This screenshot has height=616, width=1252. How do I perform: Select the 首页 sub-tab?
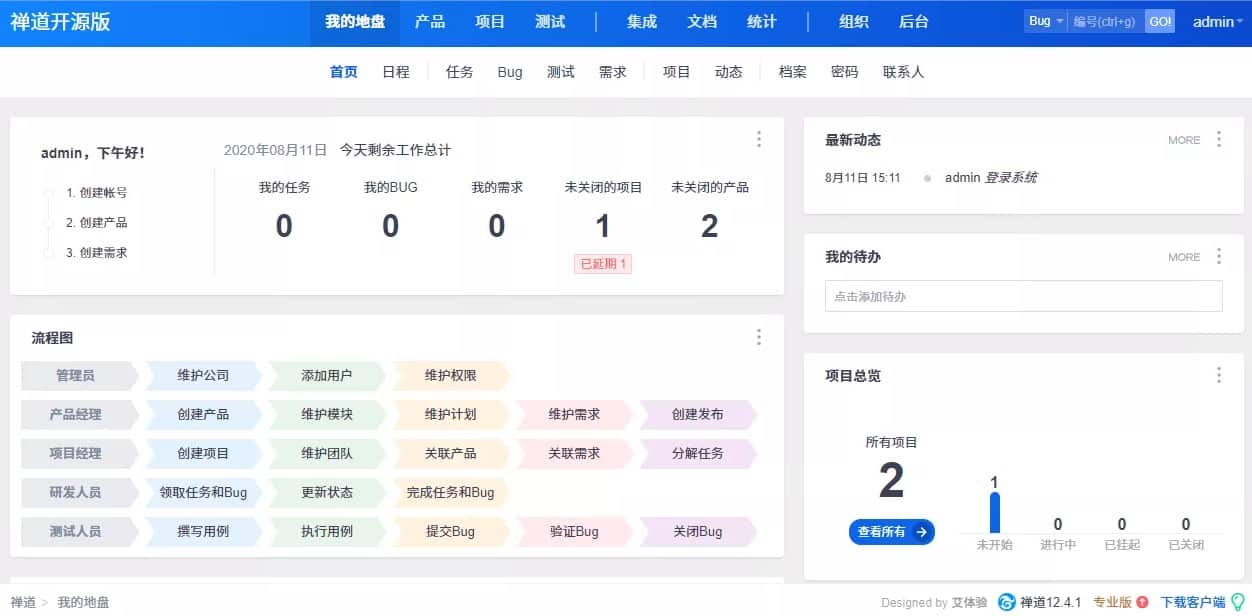[x=344, y=72]
